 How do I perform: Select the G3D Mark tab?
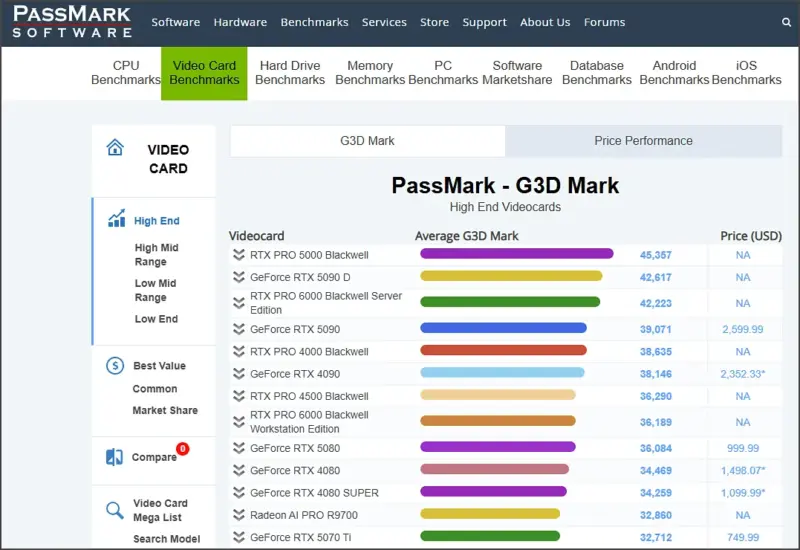[367, 141]
